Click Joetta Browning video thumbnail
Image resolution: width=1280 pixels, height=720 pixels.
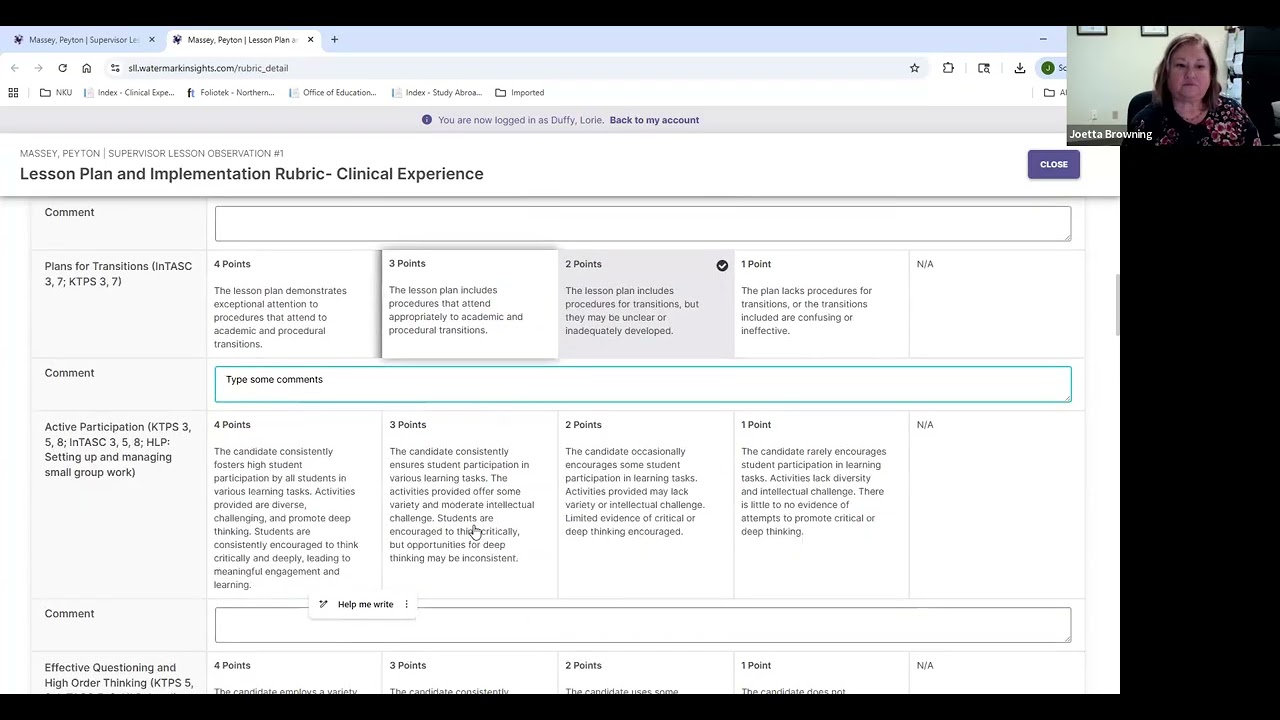[x=1173, y=86]
